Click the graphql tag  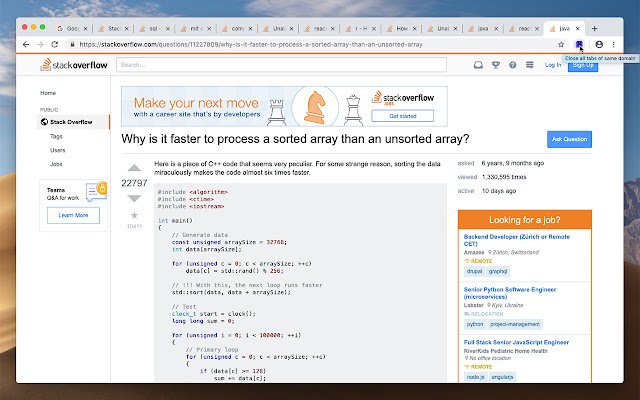pos(498,271)
